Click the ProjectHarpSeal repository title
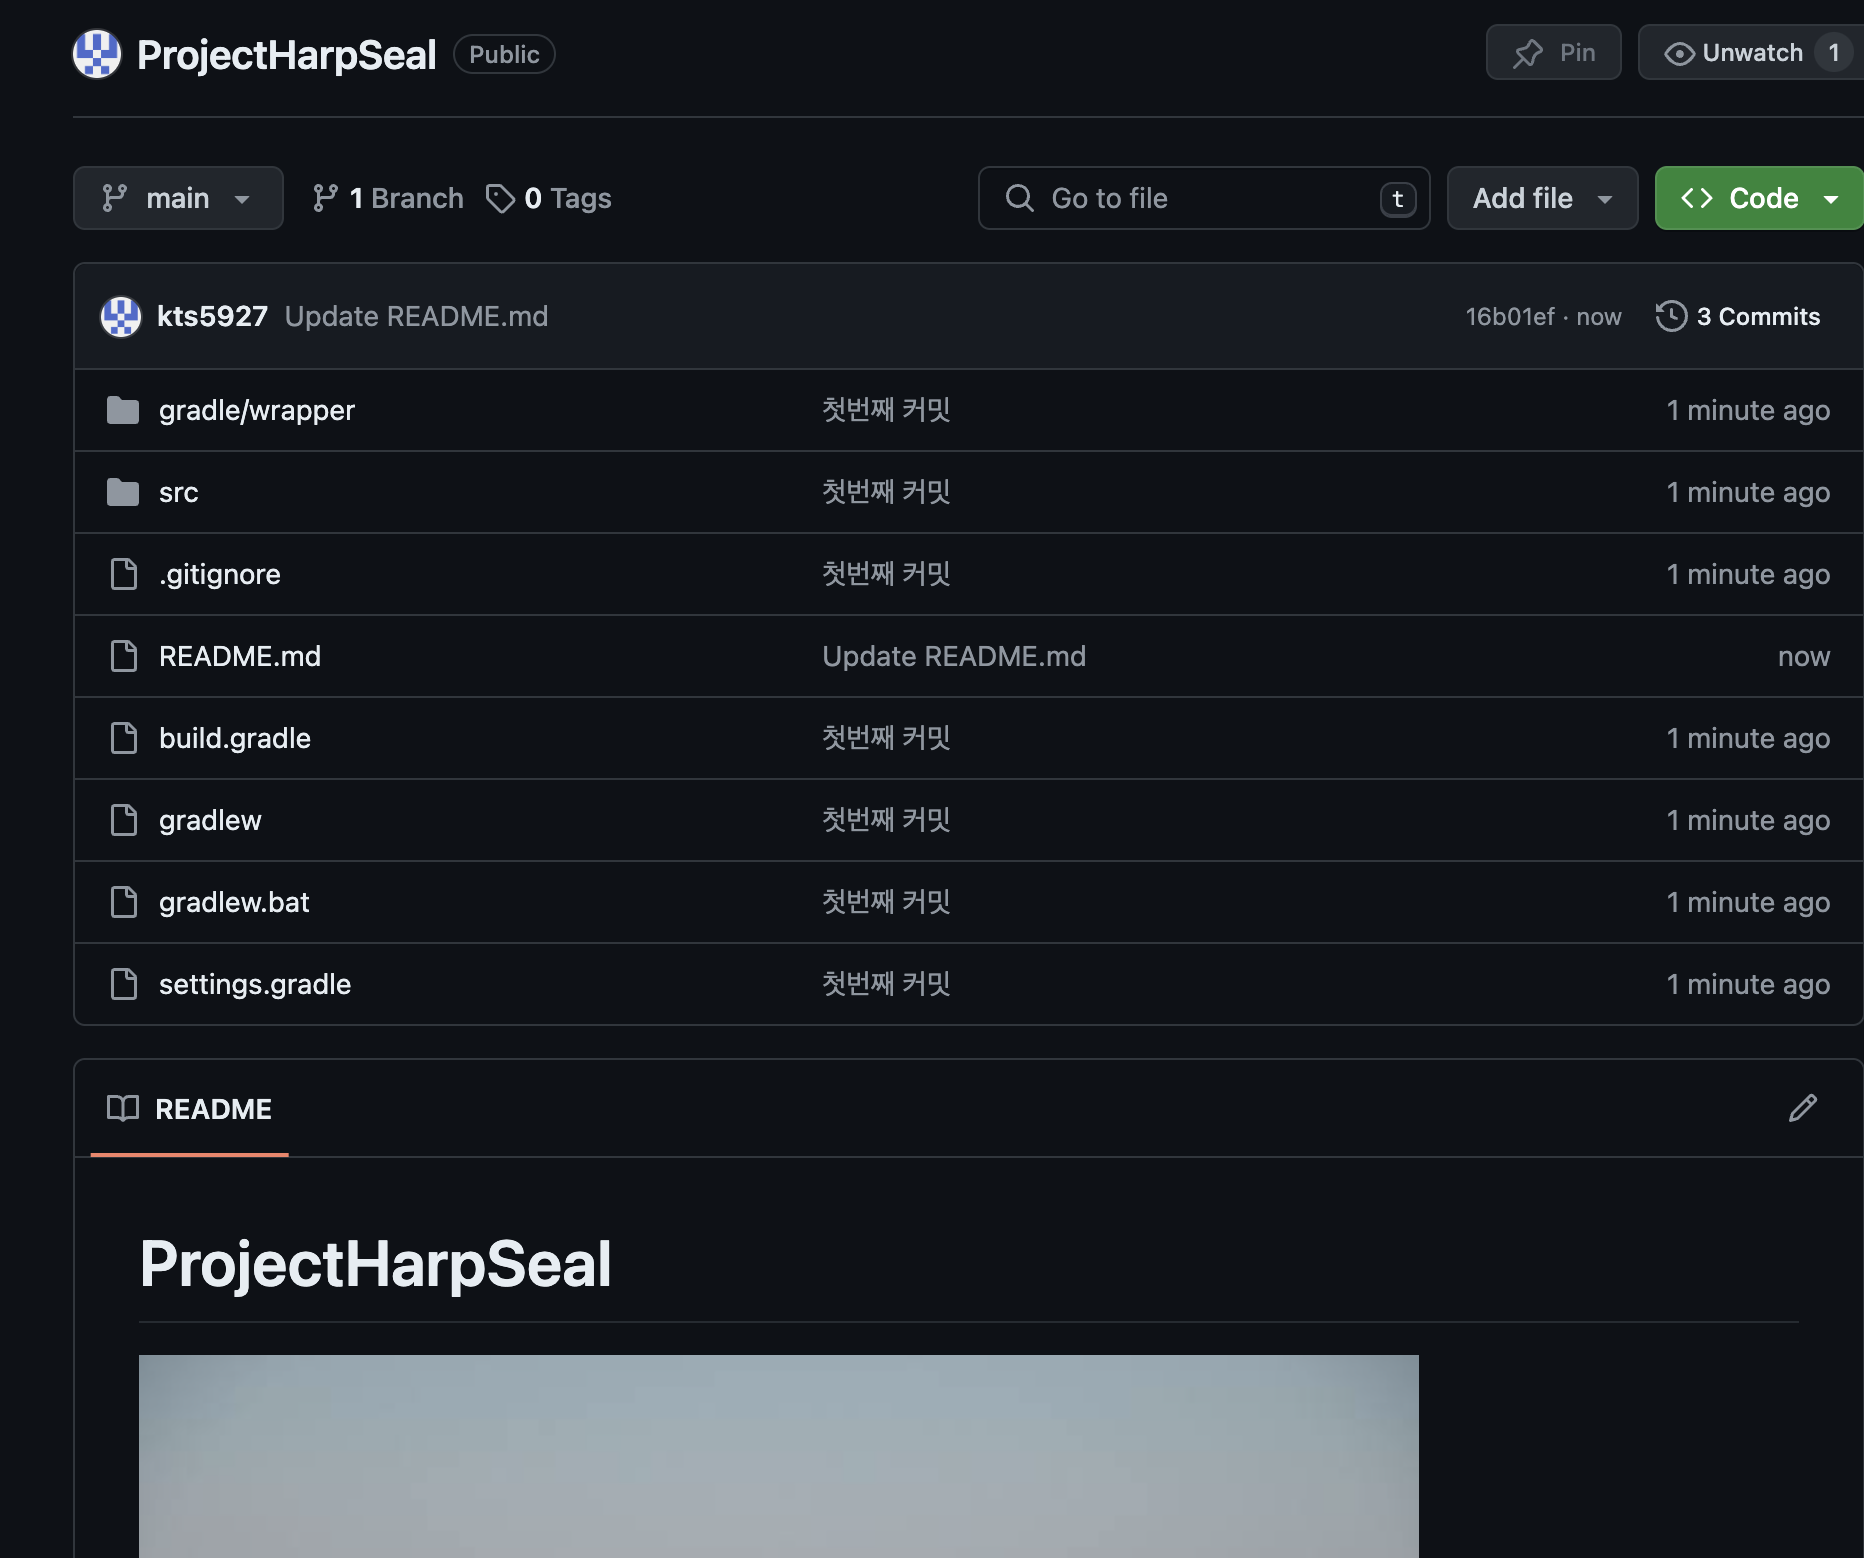 286,54
